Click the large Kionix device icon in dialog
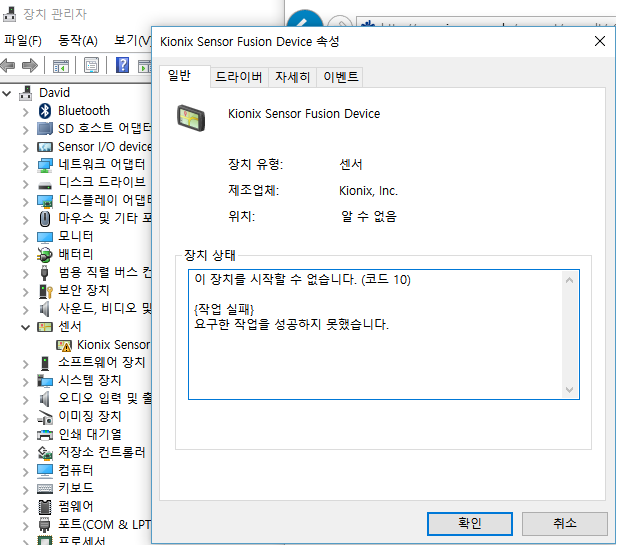The width and height of the screenshot is (620, 545). 191,118
